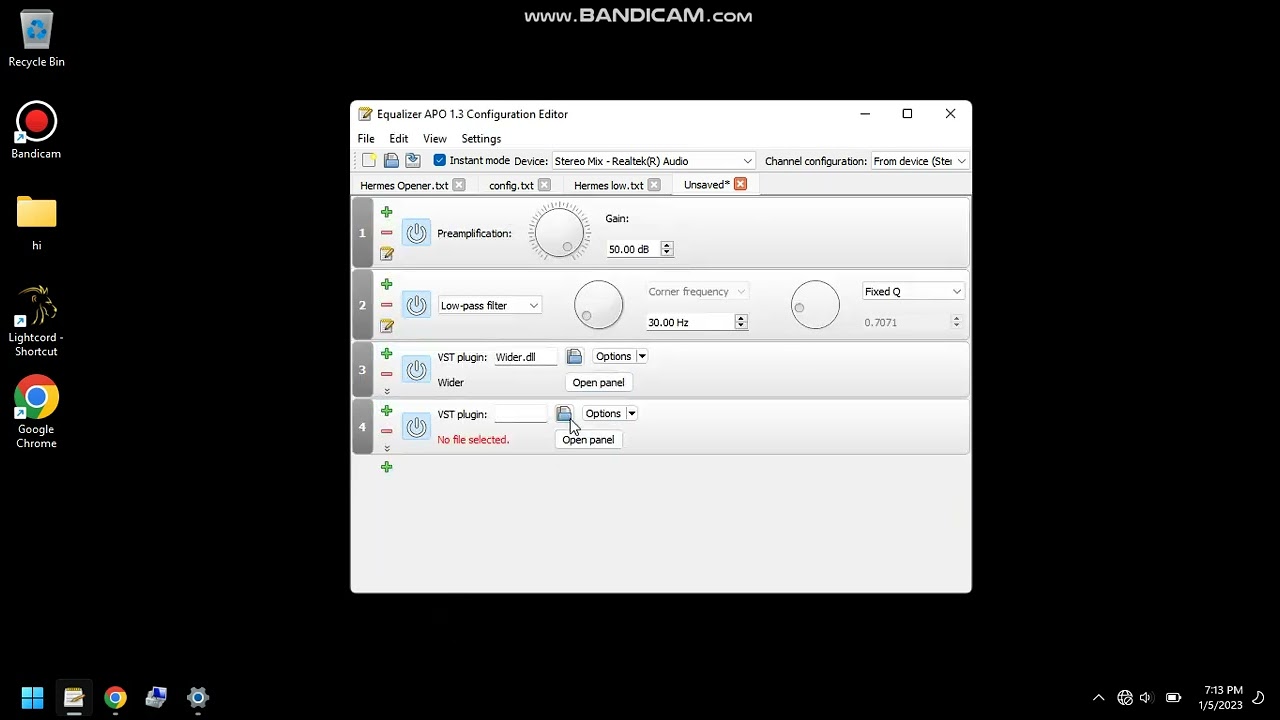Image resolution: width=1280 pixels, height=720 pixels.
Task: Open the Settings menu
Action: pyautogui.click(x=481, y=139)
